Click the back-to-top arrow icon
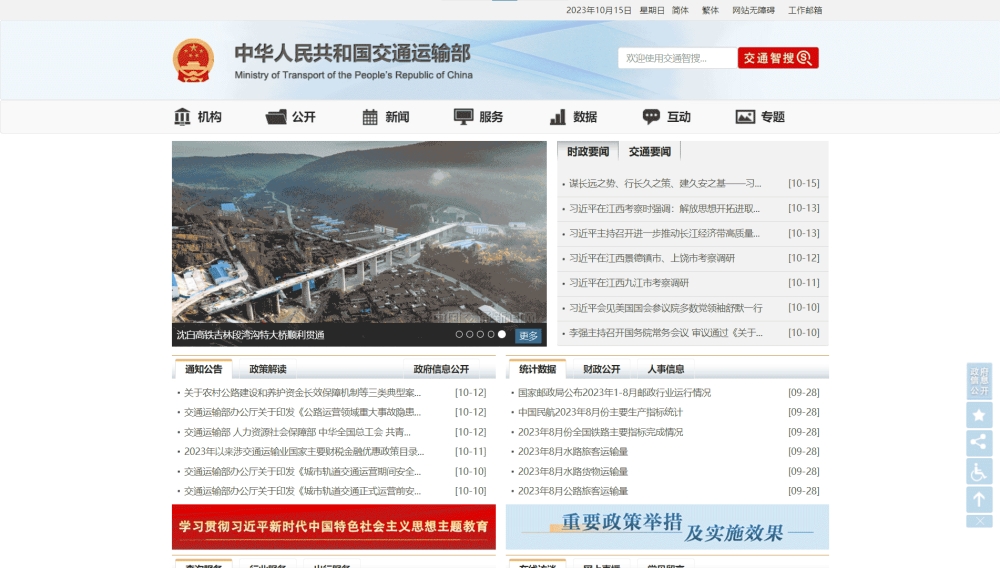 980,499
